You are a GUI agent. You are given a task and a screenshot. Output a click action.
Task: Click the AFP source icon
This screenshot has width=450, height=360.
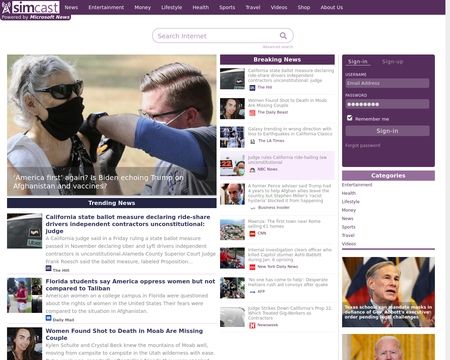(252, 292)
